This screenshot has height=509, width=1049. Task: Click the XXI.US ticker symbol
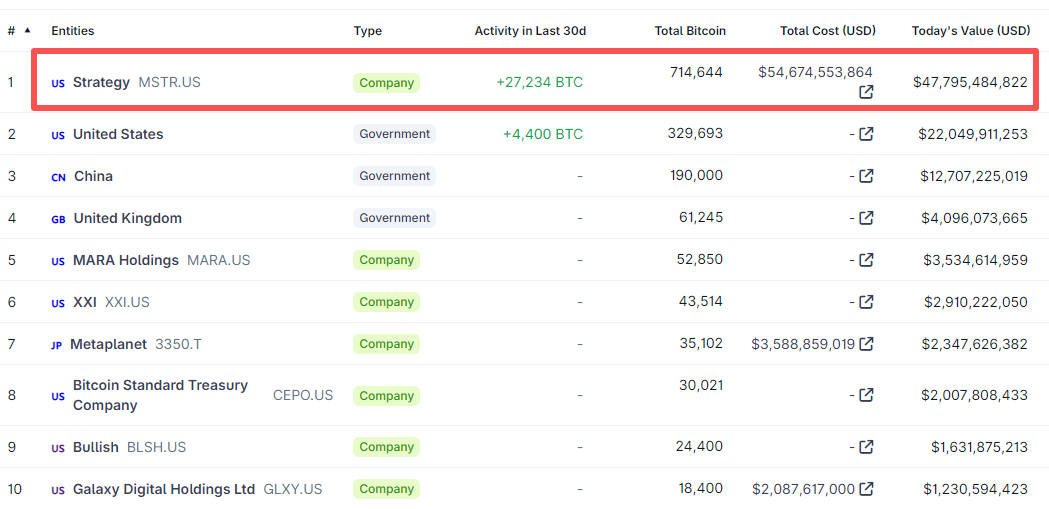[x=127, y=302]
